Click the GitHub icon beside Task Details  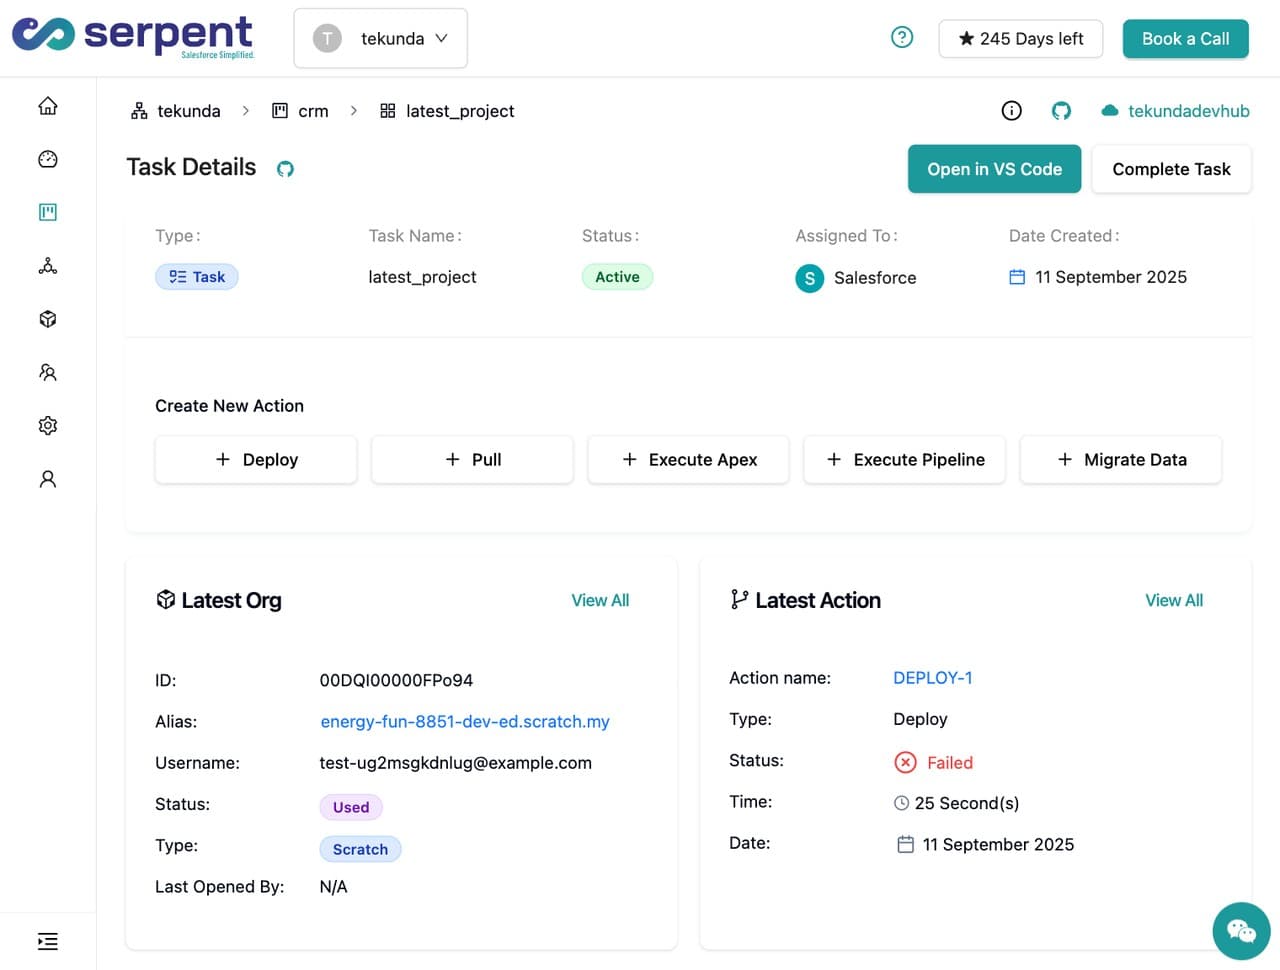(285, 169)
